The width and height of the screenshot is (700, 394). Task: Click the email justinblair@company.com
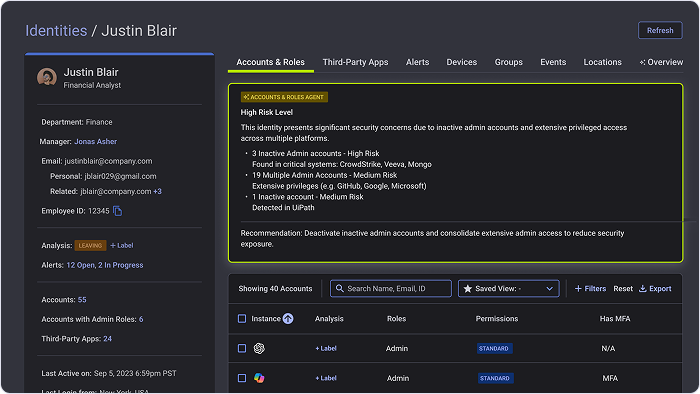point(108,161)
